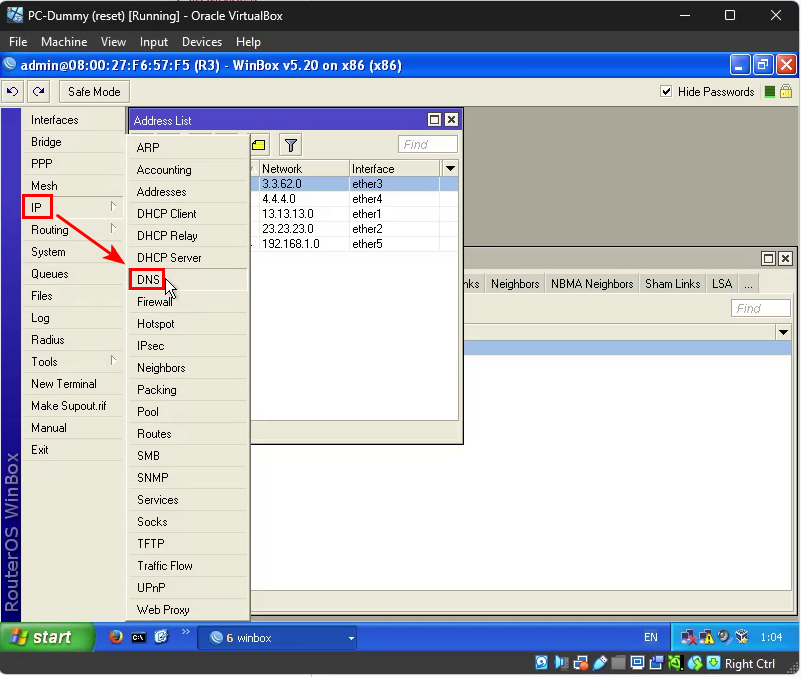
Task: Show more OSPF tabs via the ellipsis
Action: [748, 284]
